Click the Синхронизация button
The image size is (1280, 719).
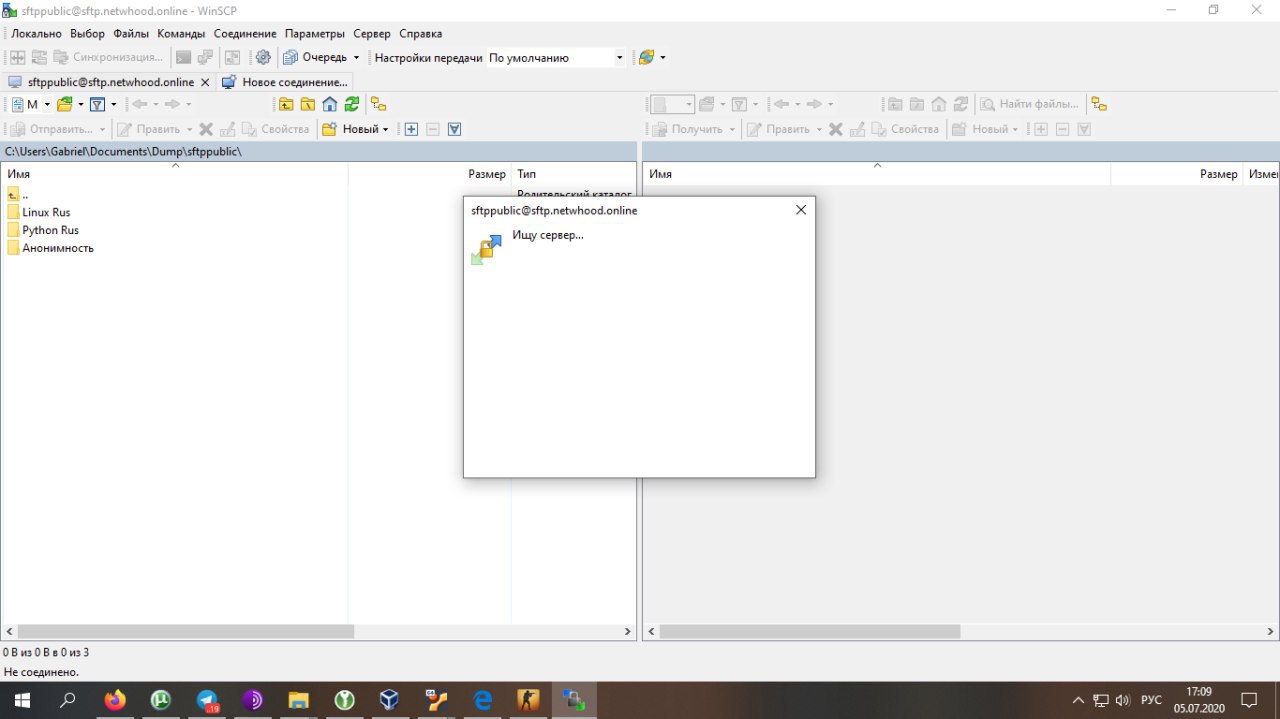108,58
